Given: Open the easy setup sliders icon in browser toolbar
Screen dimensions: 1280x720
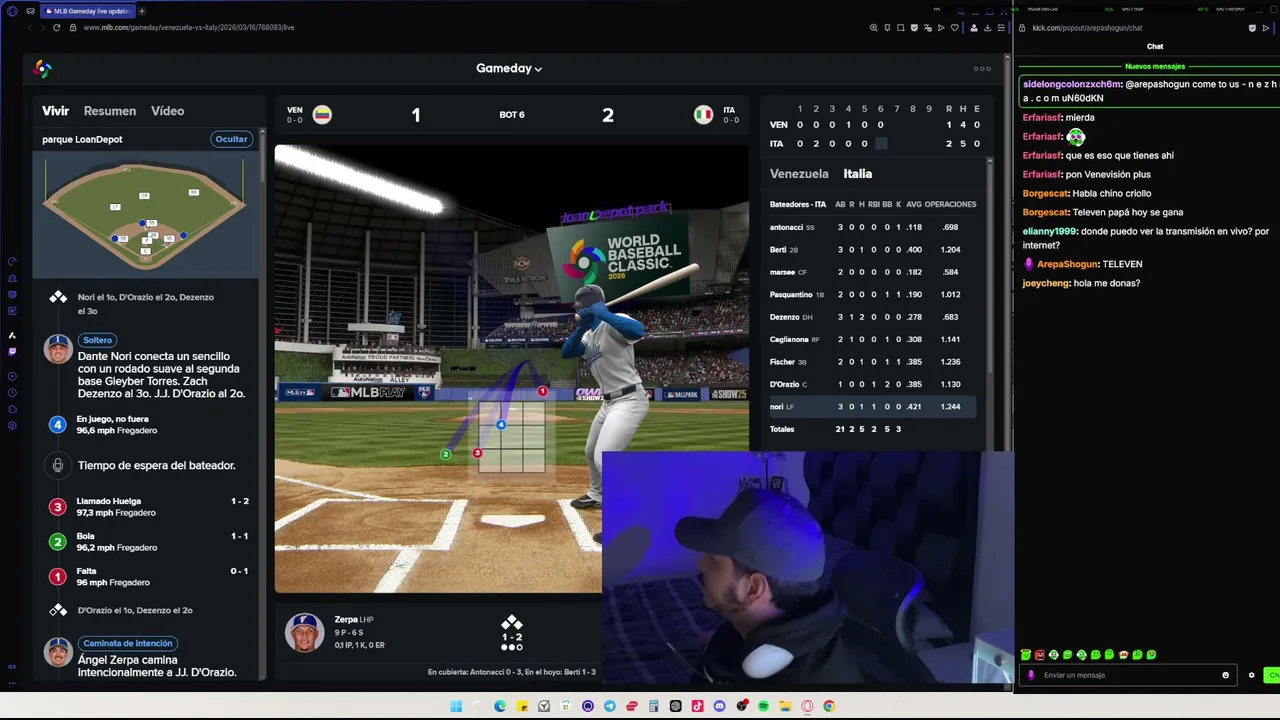Looking at the screenshot, I should pos(1001,28).
